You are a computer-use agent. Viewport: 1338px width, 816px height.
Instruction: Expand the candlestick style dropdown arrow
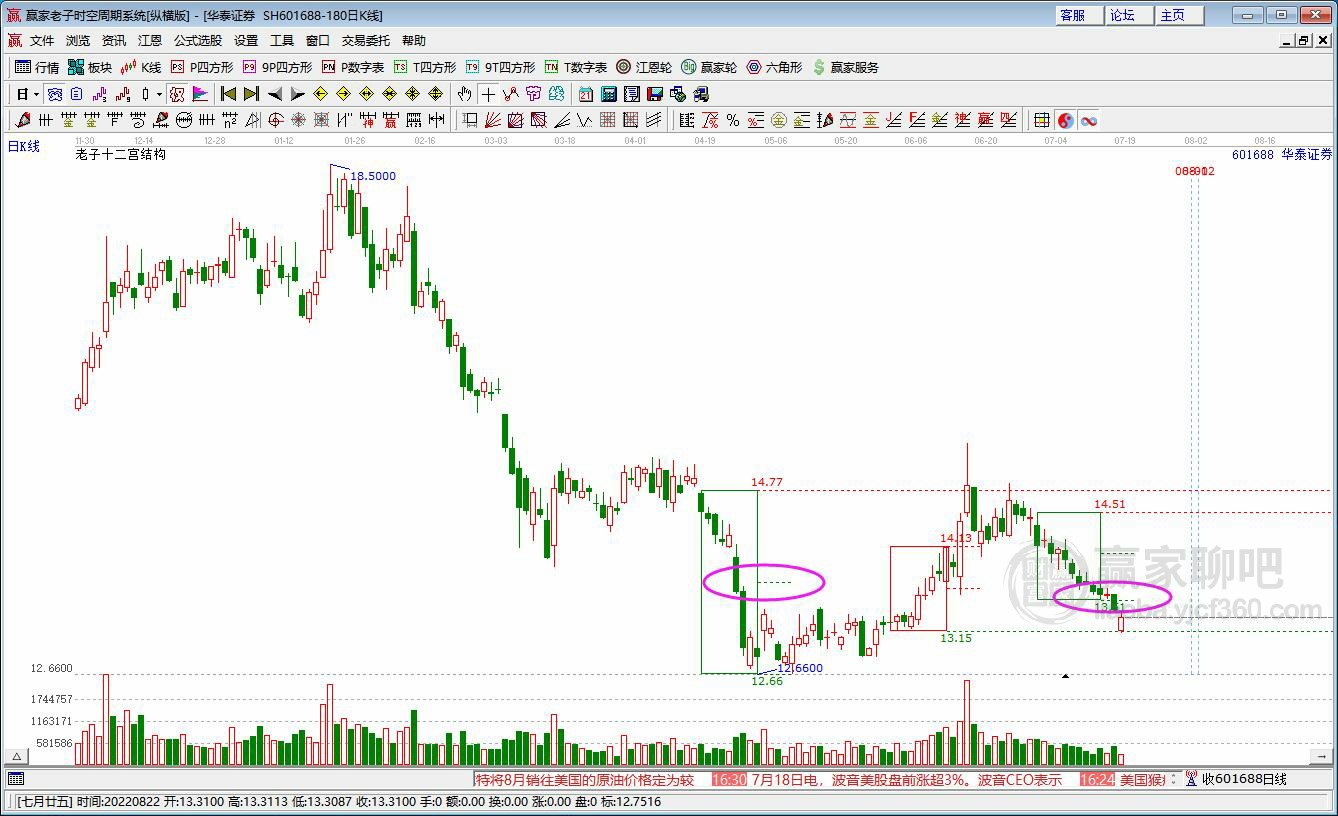pos(159,94)
